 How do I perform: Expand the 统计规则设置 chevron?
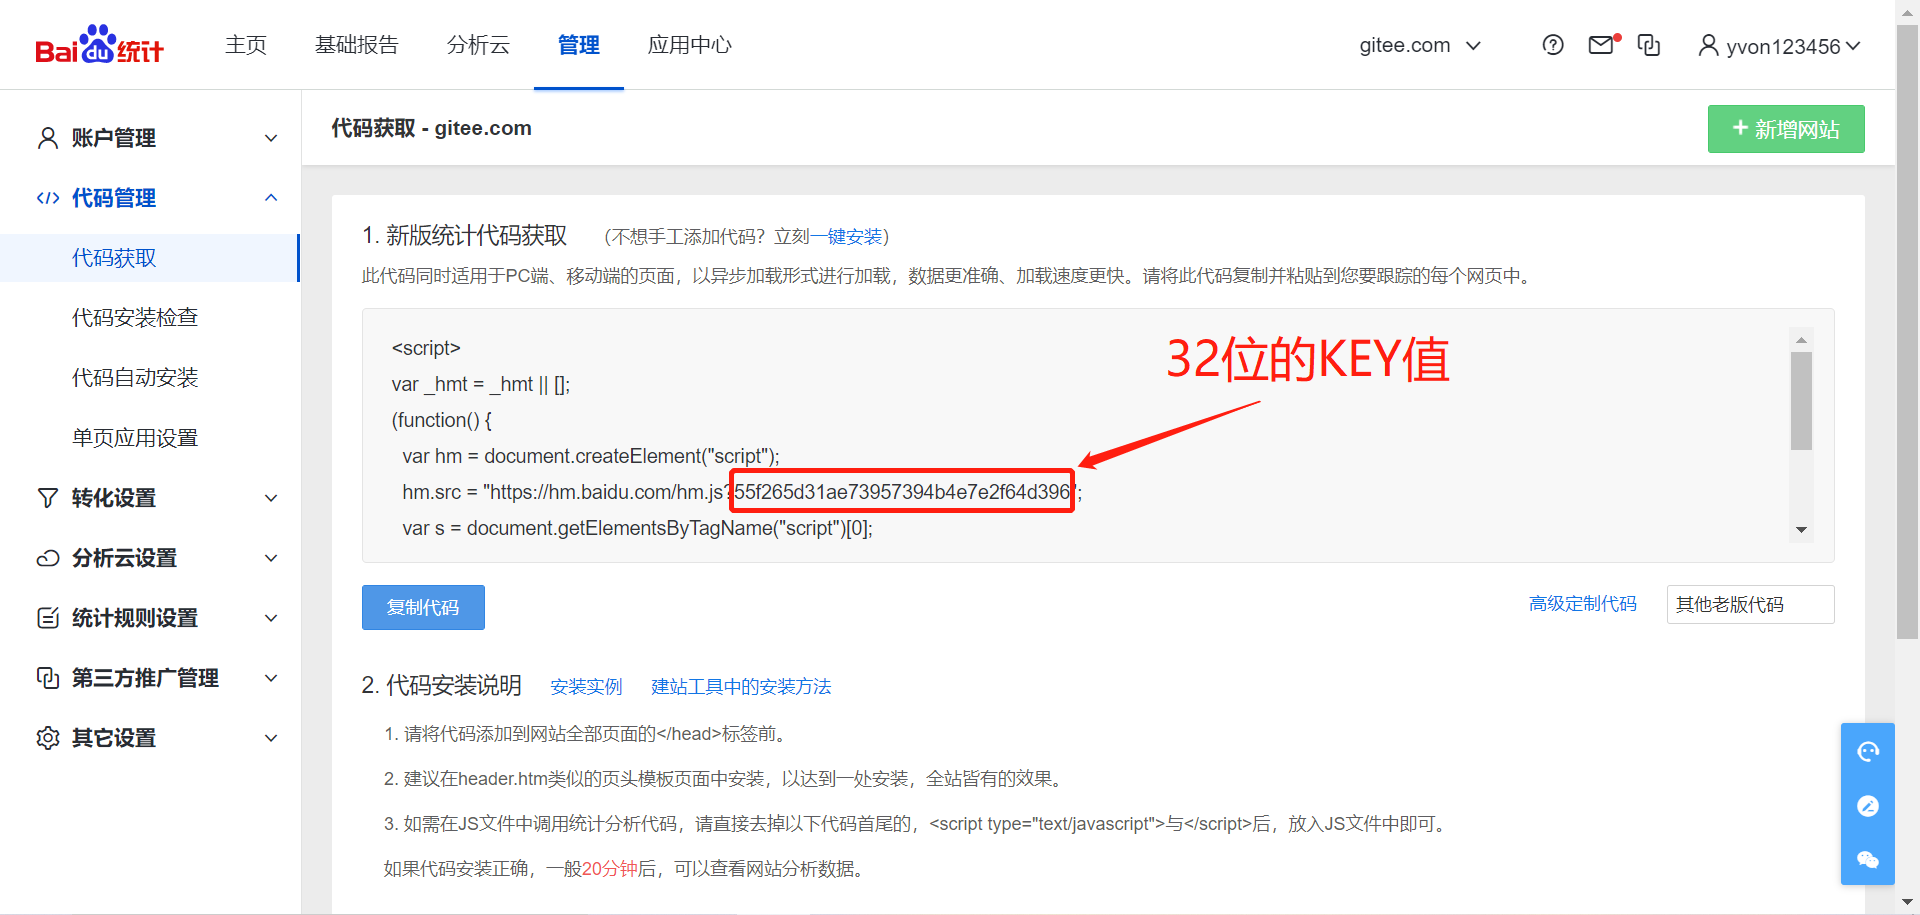coord(271,618)
